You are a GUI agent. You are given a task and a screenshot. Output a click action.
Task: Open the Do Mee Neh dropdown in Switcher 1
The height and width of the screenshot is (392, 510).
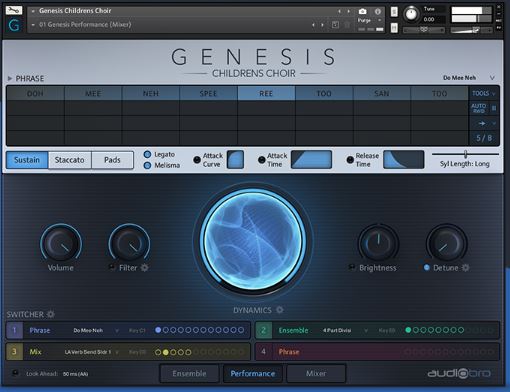(117, 330)
